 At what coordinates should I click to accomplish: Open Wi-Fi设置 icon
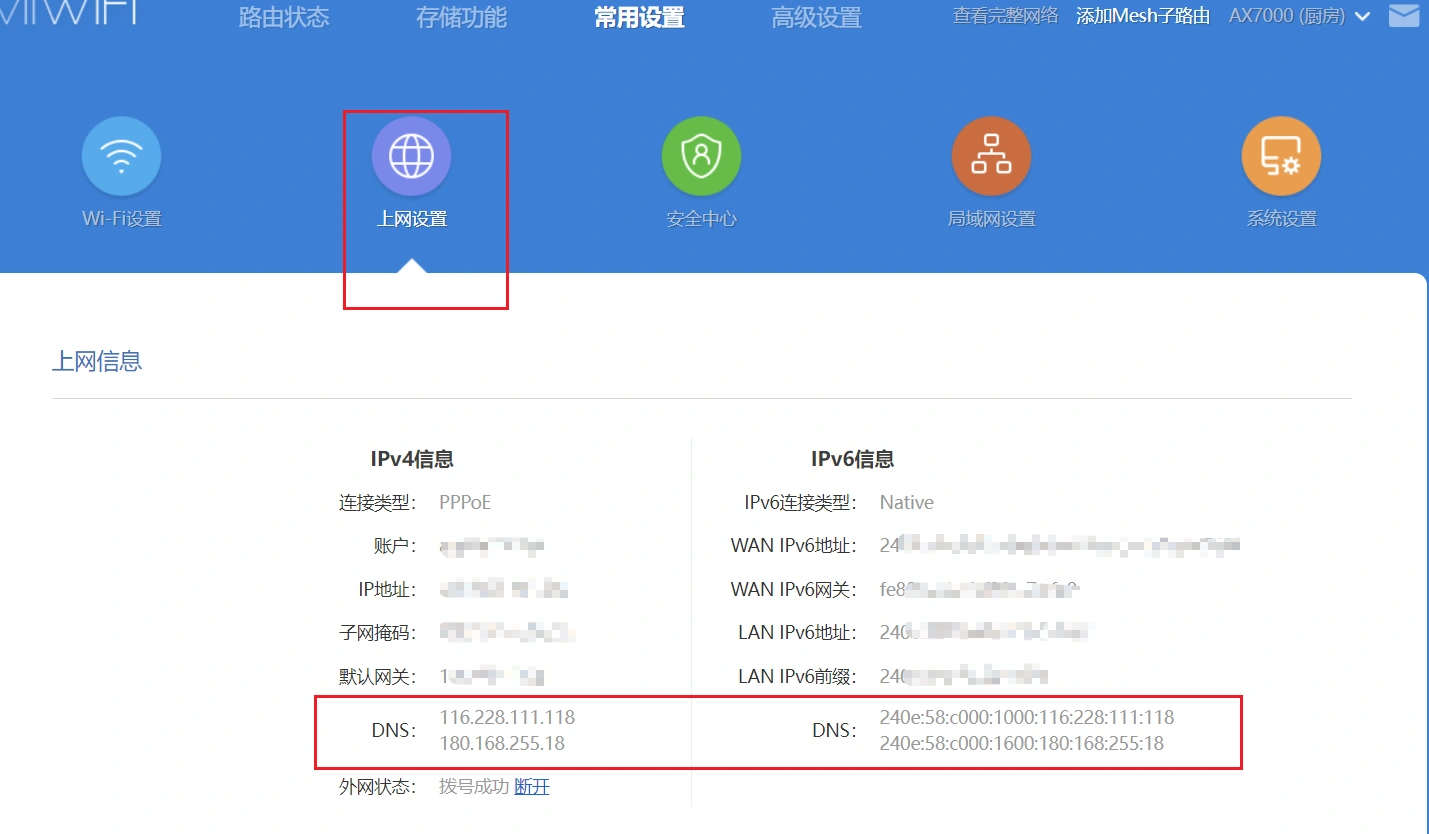tap(121, 157)
